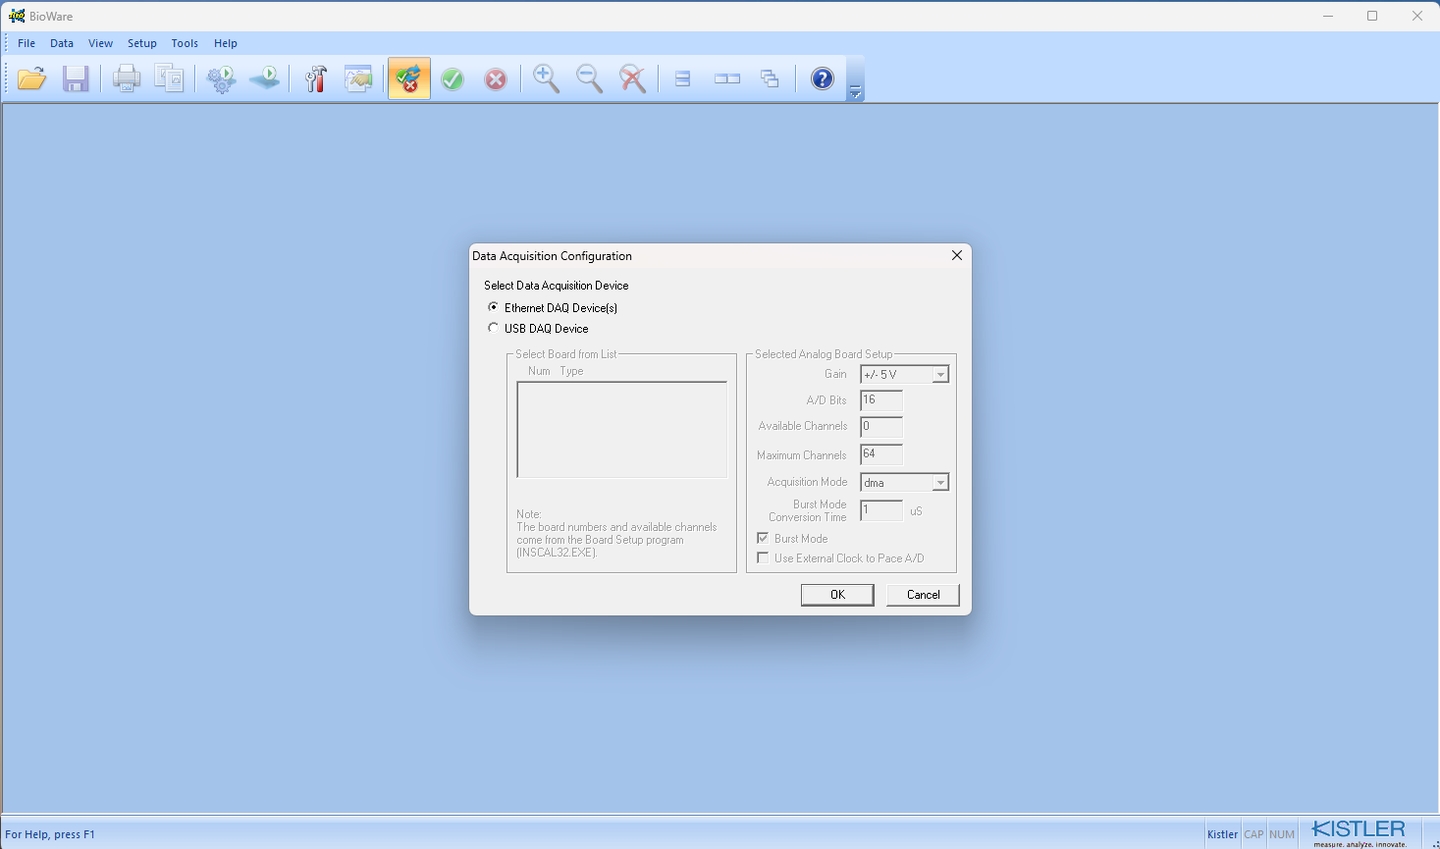The width and height of the screenshot is (1440, 849).
Task: Click the hammer and wrench tools icon
Action: [316, 79]
